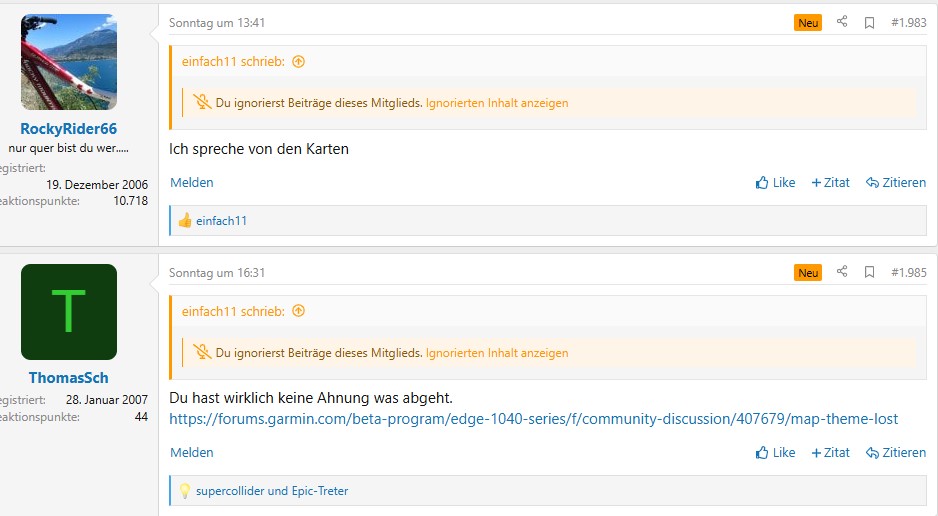
Task: Jump to quoted post via arrow in RockyRider66's quote
Action: [x=298, y=62]
